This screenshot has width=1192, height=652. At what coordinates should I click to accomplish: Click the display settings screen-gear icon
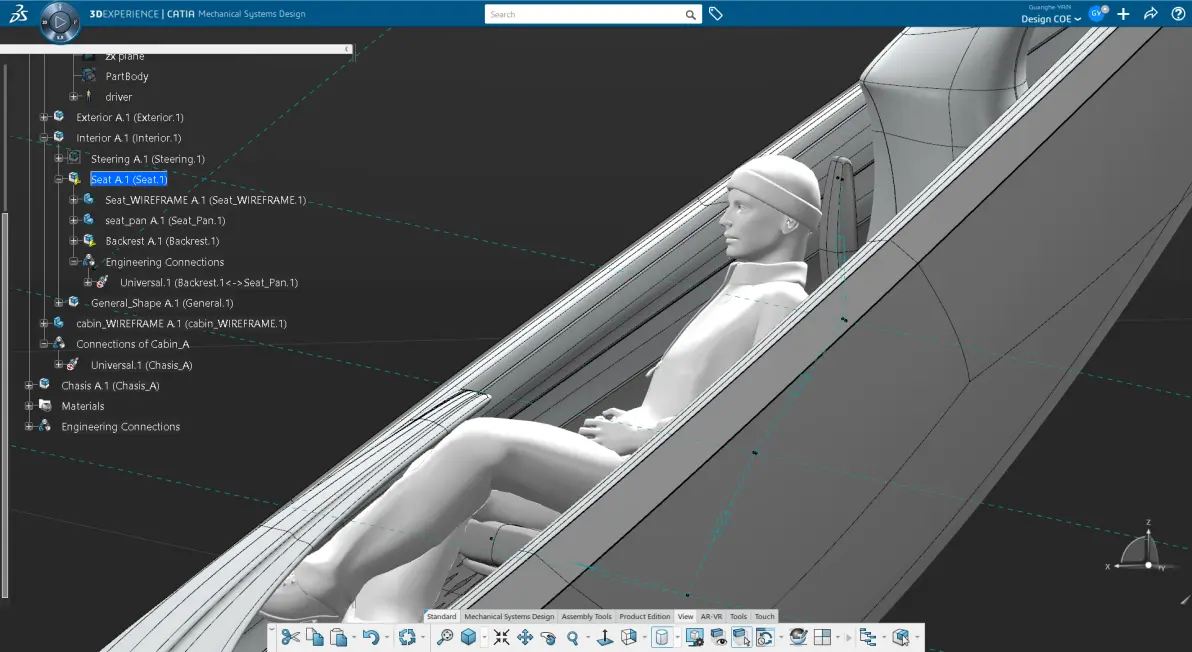pyautogui.click(x=694, y=637)
